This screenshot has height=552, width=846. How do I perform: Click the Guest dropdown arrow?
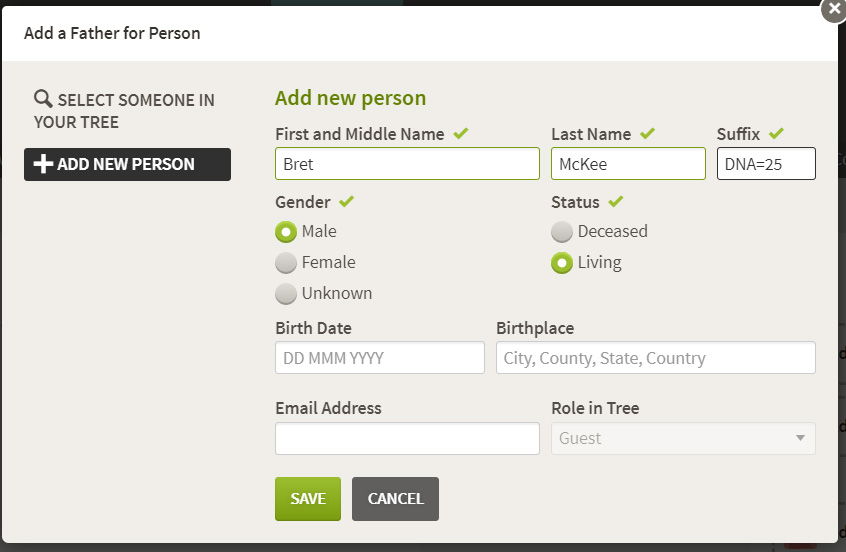point(801,438)
